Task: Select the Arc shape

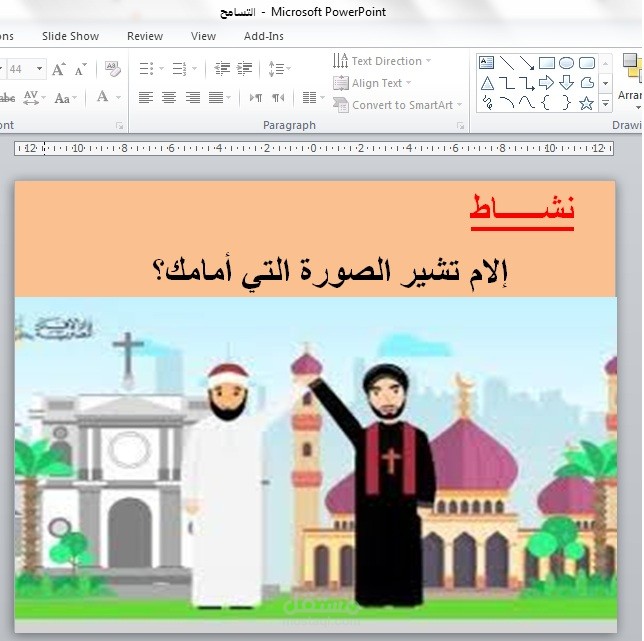Action: pos(507,103)
